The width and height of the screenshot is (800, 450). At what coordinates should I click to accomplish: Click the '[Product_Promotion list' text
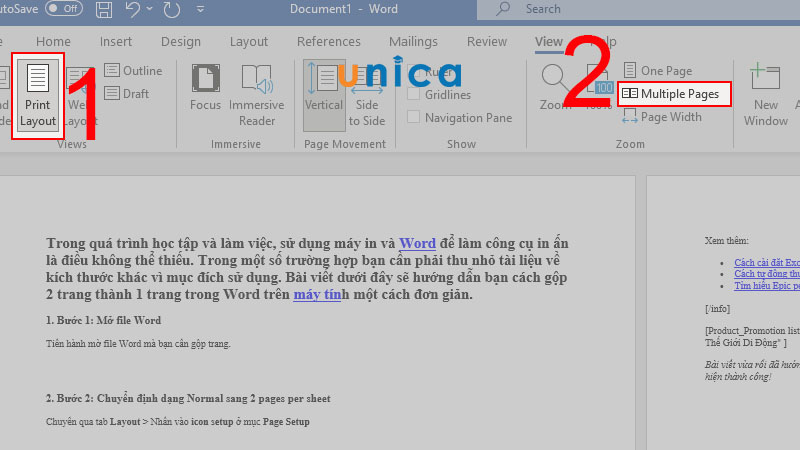(752, 331)
